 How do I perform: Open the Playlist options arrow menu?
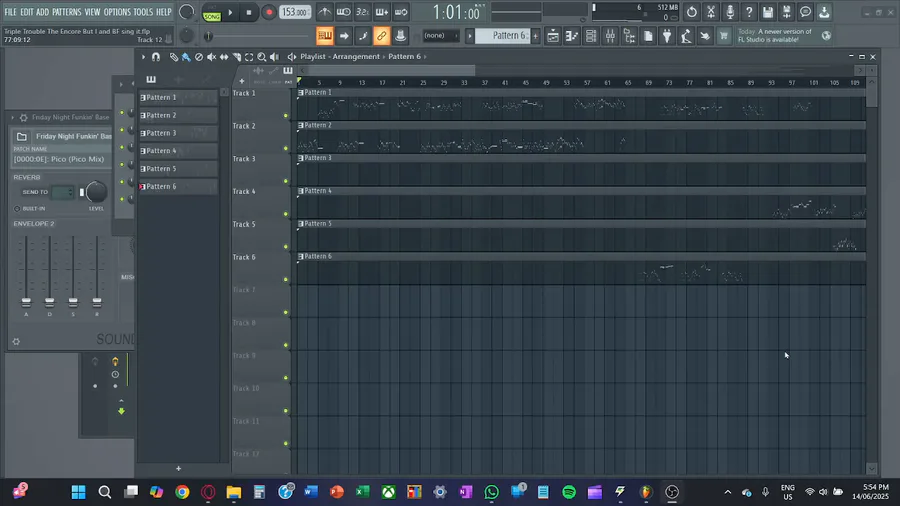pyautogui.click(x=143, y=57)
